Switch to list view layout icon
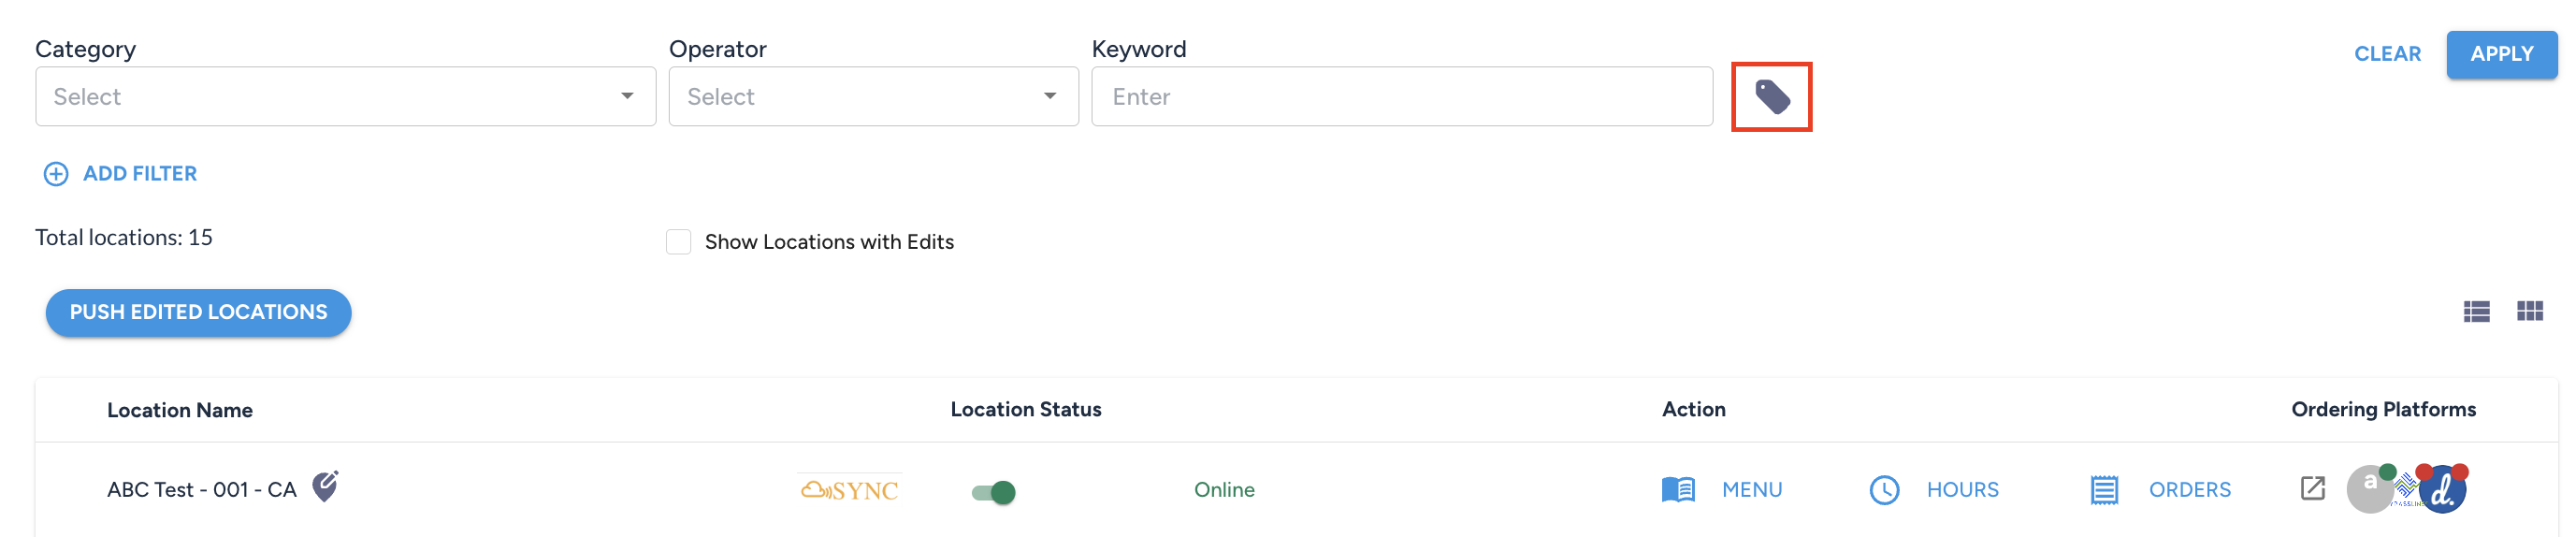 coord(2476,312)
